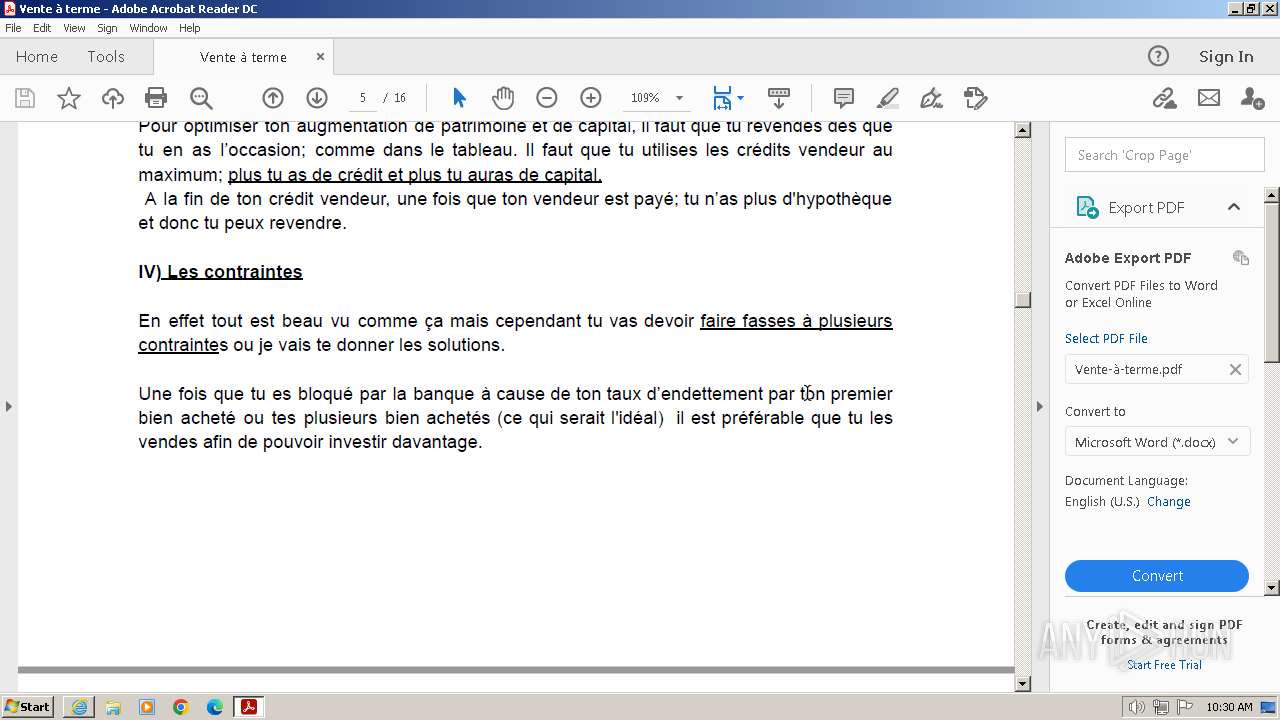Click the document scroll up arrow
This screenshot has height=720, width=1280.
click(1023, 130)
